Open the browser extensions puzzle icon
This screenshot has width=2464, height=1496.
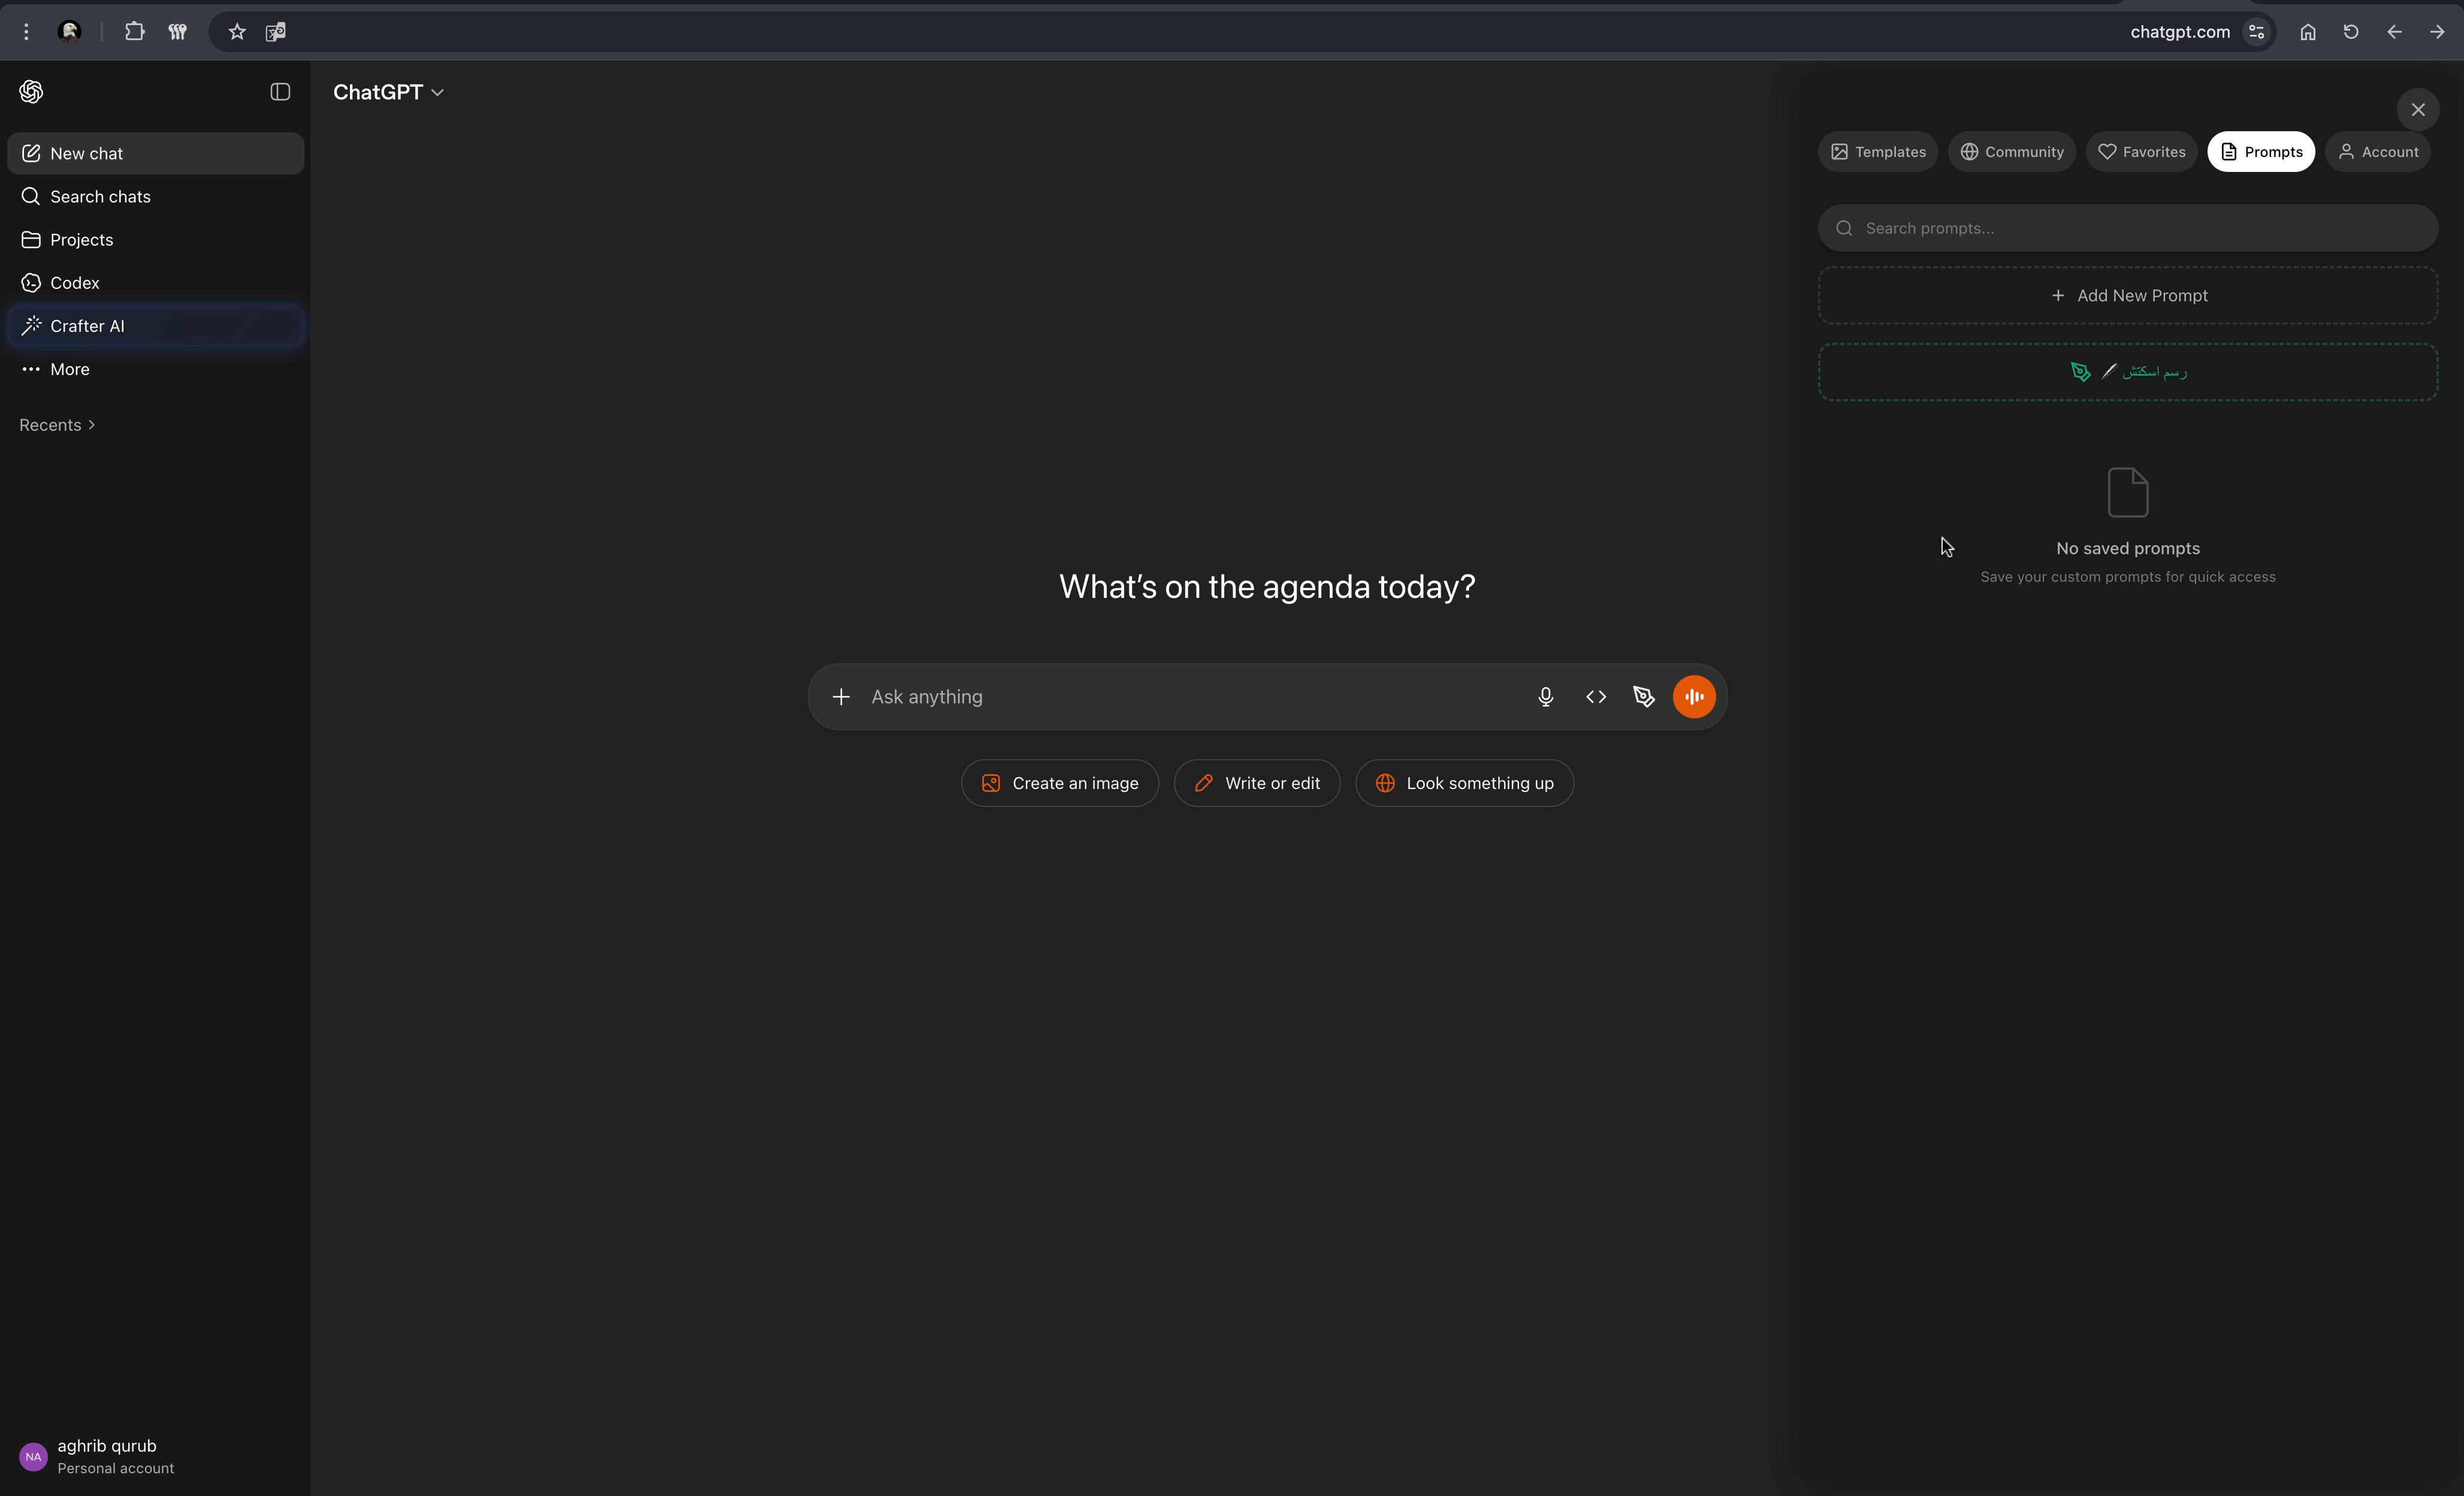coord(135,32)
